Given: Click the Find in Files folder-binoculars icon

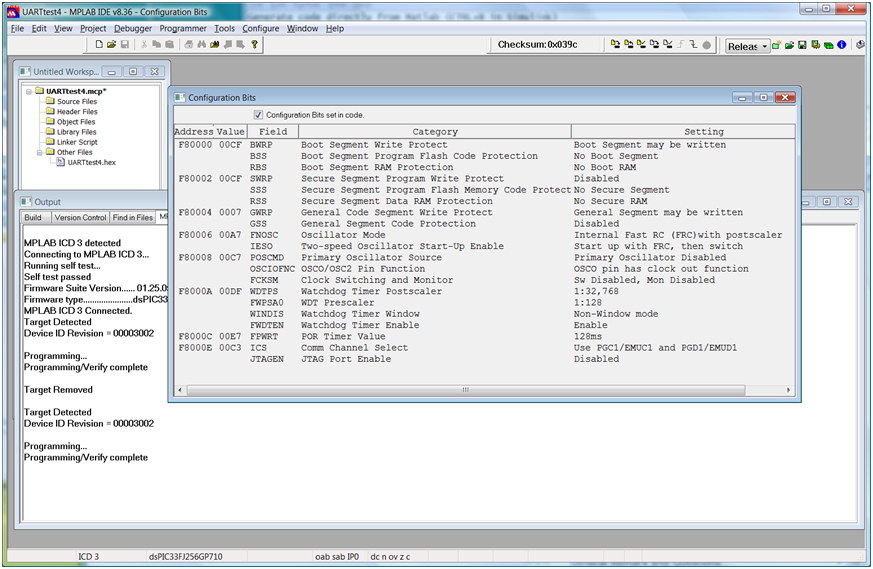Looking at the screenshot, I should coord(214,44).
